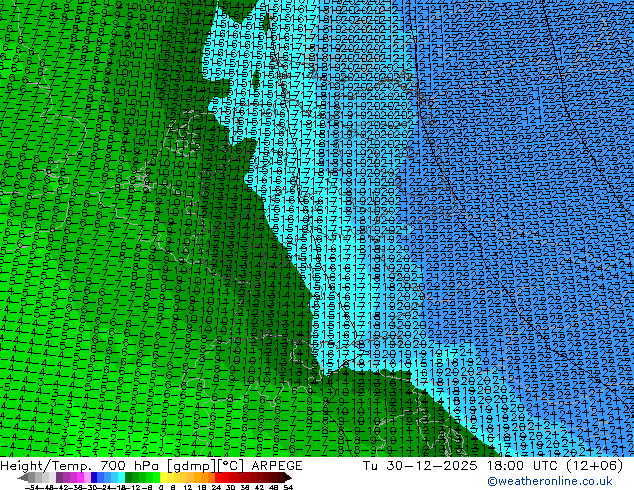634x490 pixels.
Task: Select the yellow swatch at 0 in the legend
Action: 163,477
